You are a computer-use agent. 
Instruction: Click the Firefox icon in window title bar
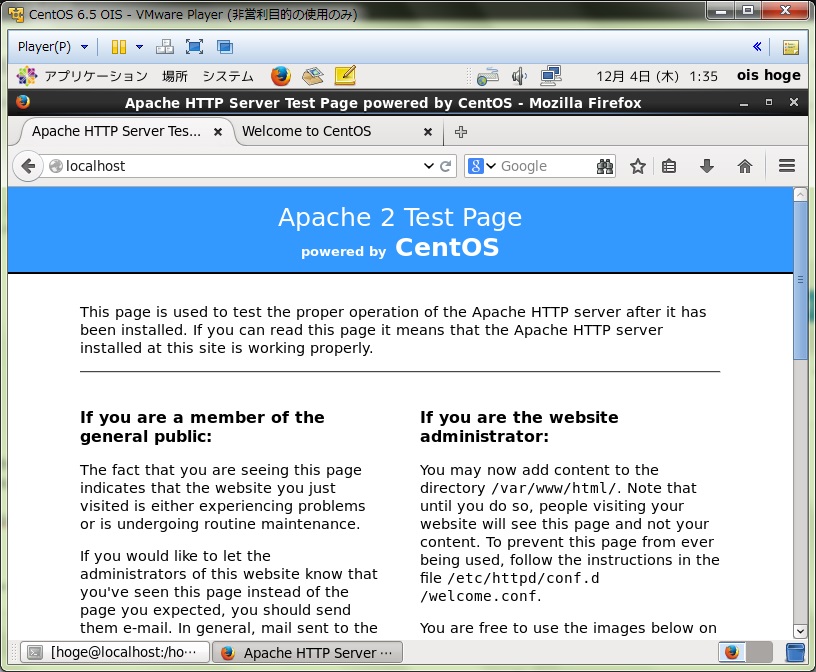23,102
